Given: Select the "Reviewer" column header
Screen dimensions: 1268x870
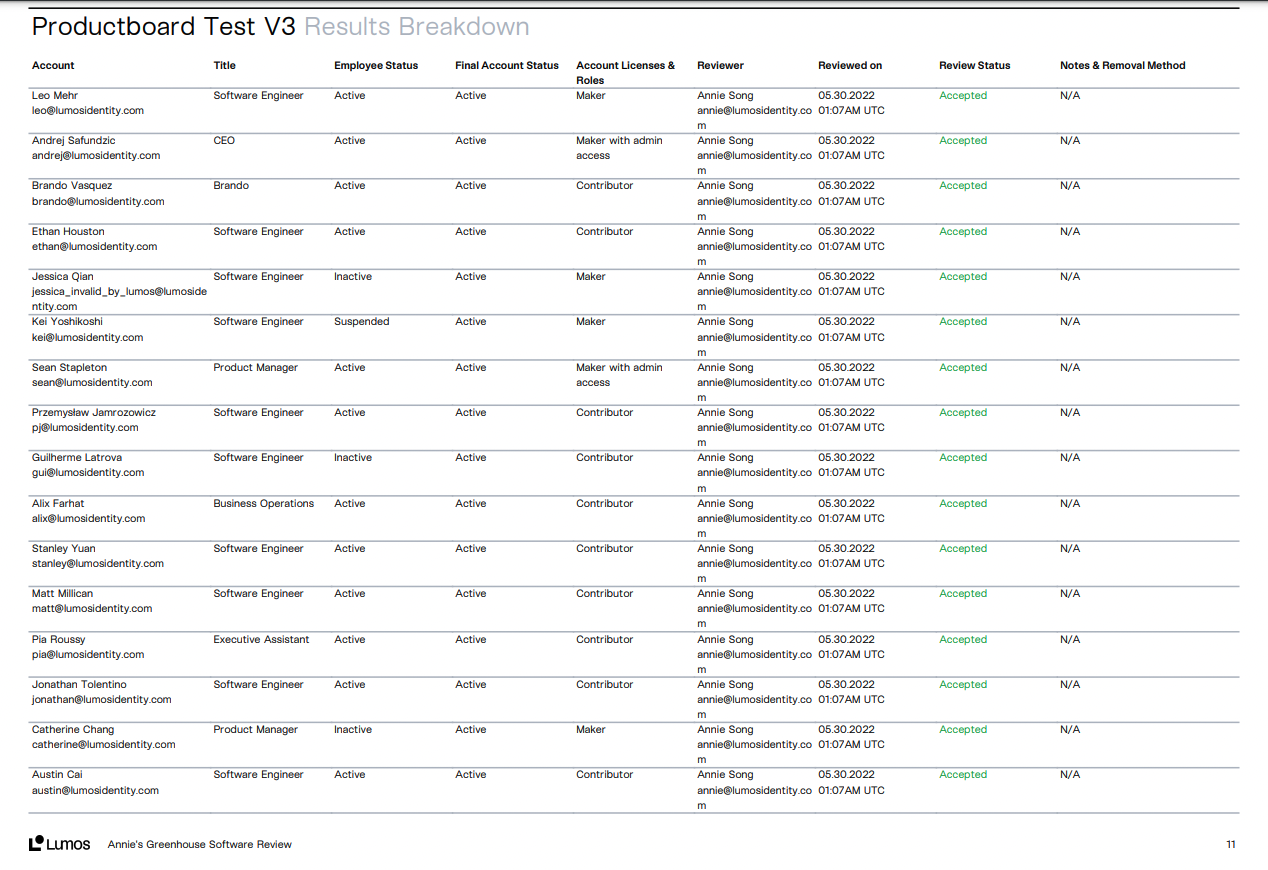Looking at the screenshot, I should point(721,66).
